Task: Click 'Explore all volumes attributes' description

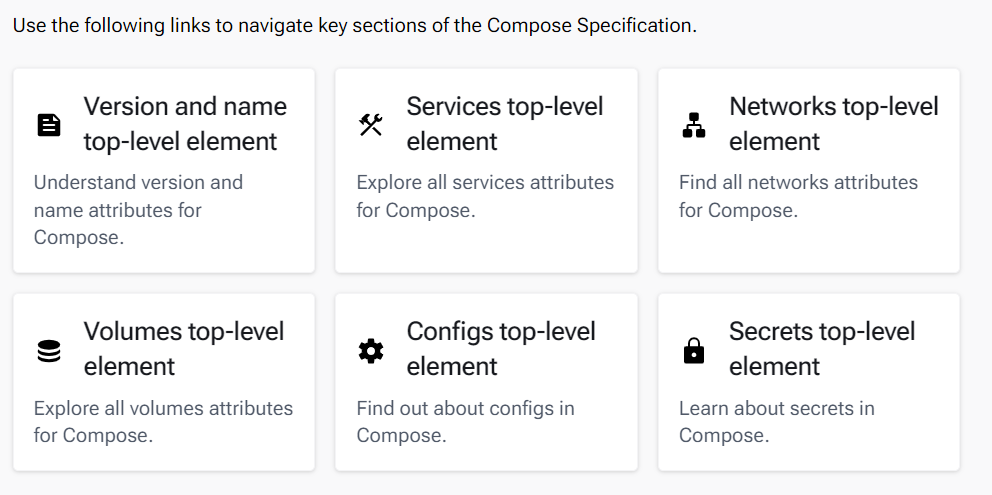Action: pos(163,421)
